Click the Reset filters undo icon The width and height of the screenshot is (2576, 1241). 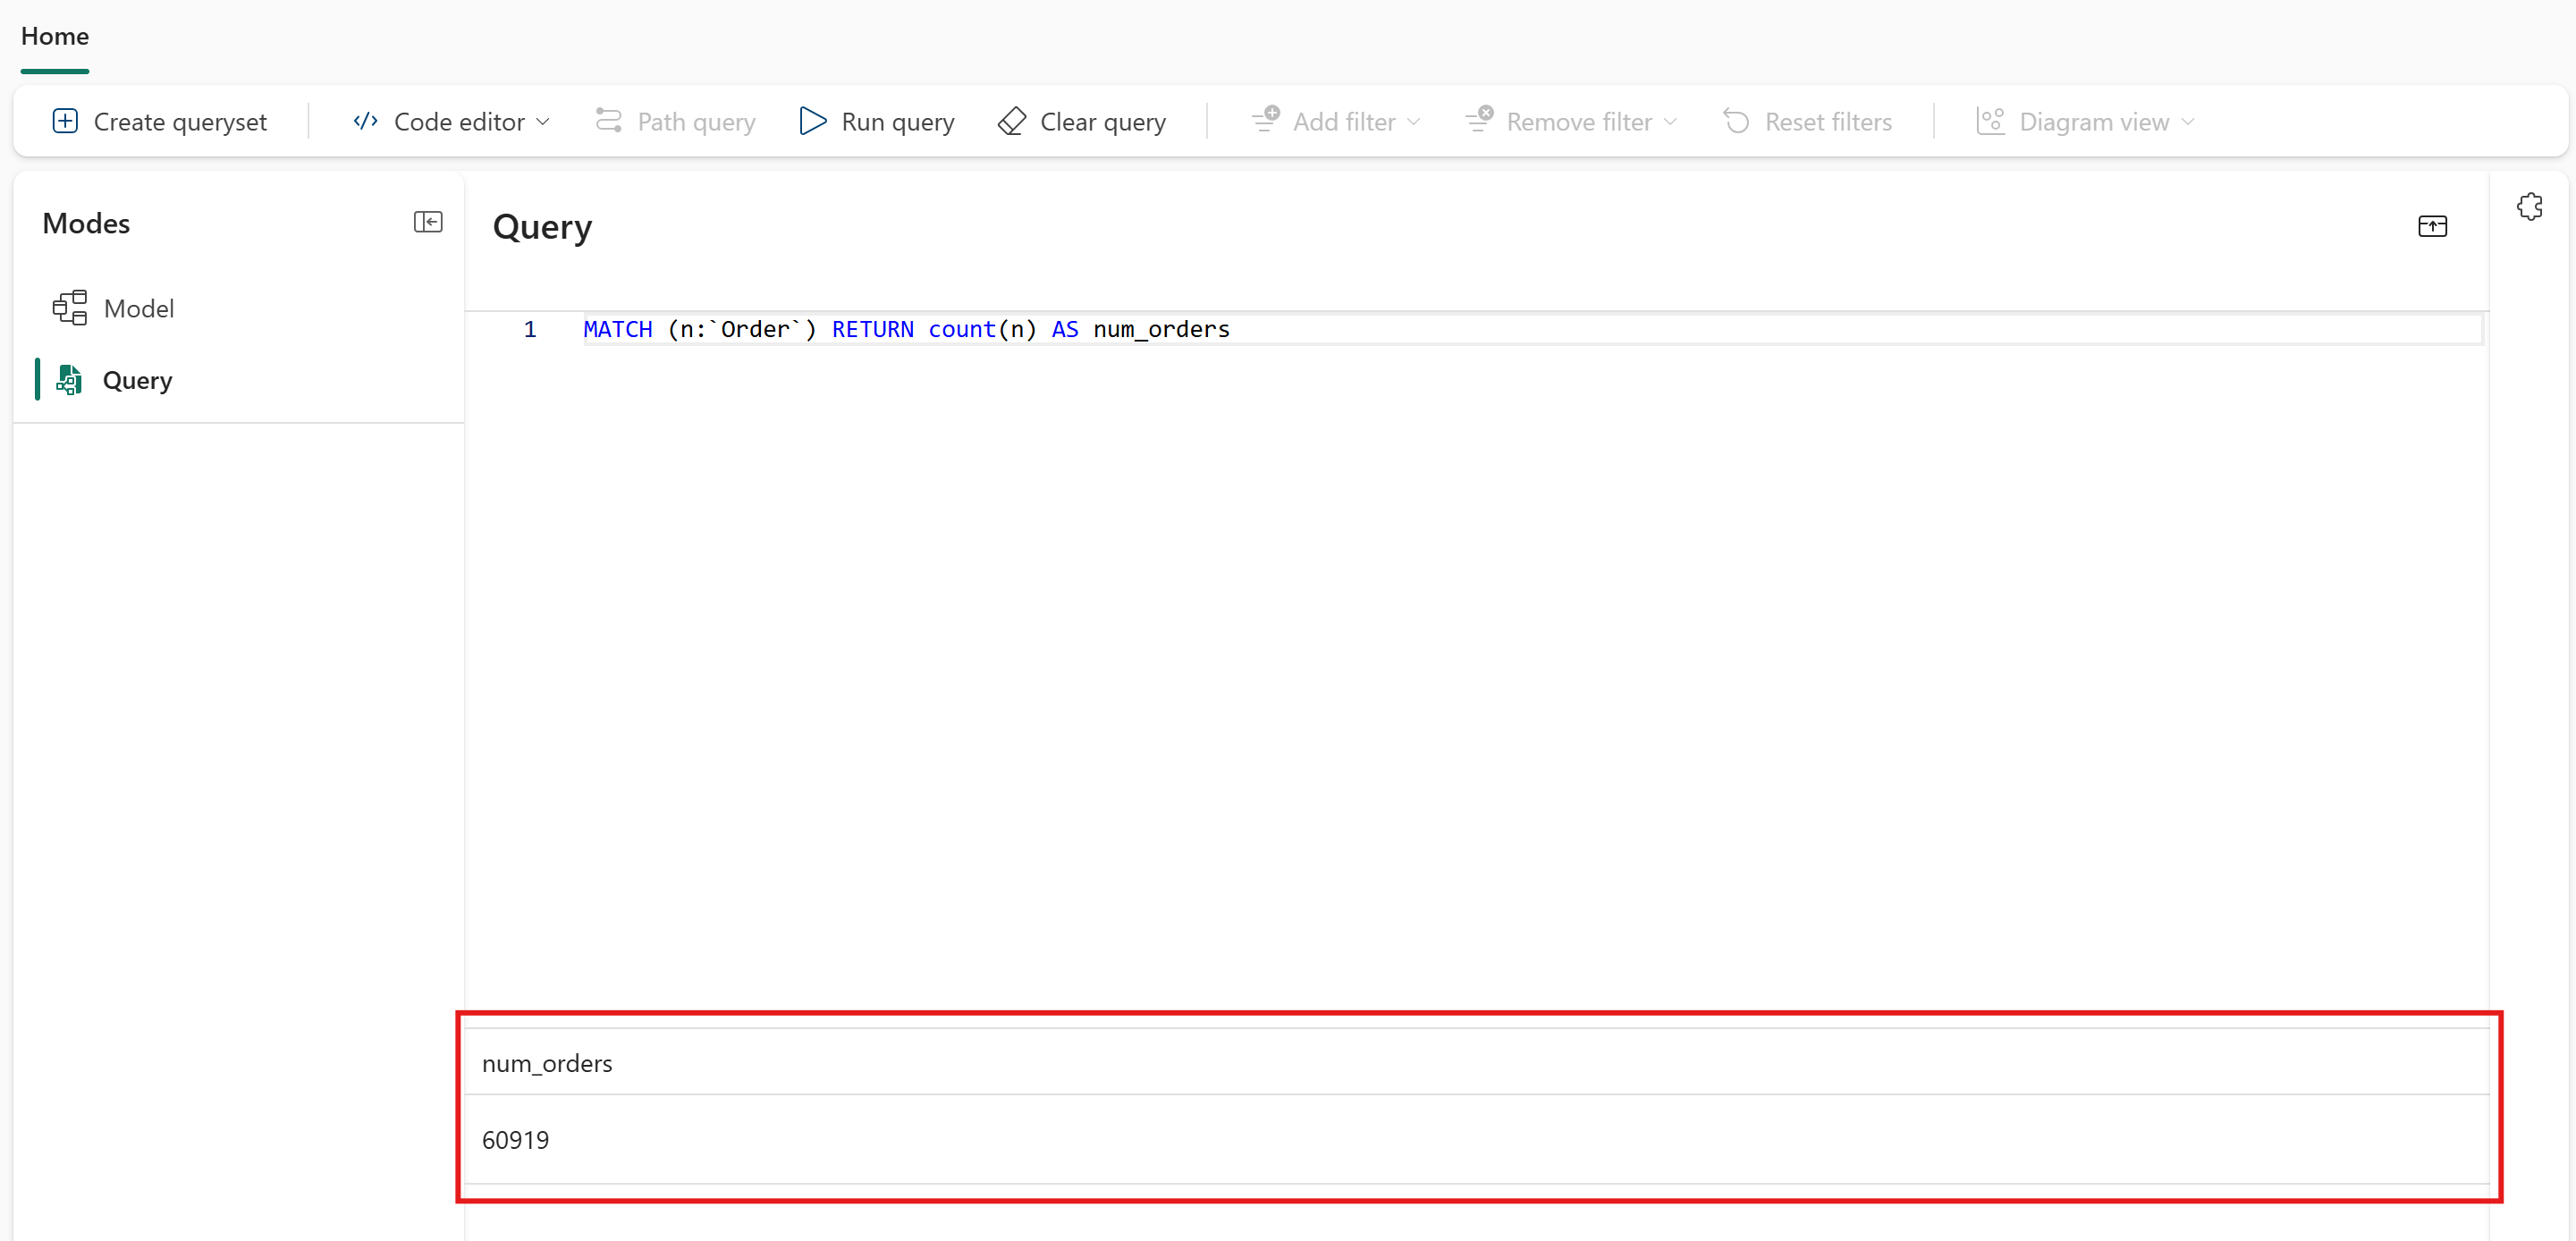pyautogui.click(x=1737, y=121)
